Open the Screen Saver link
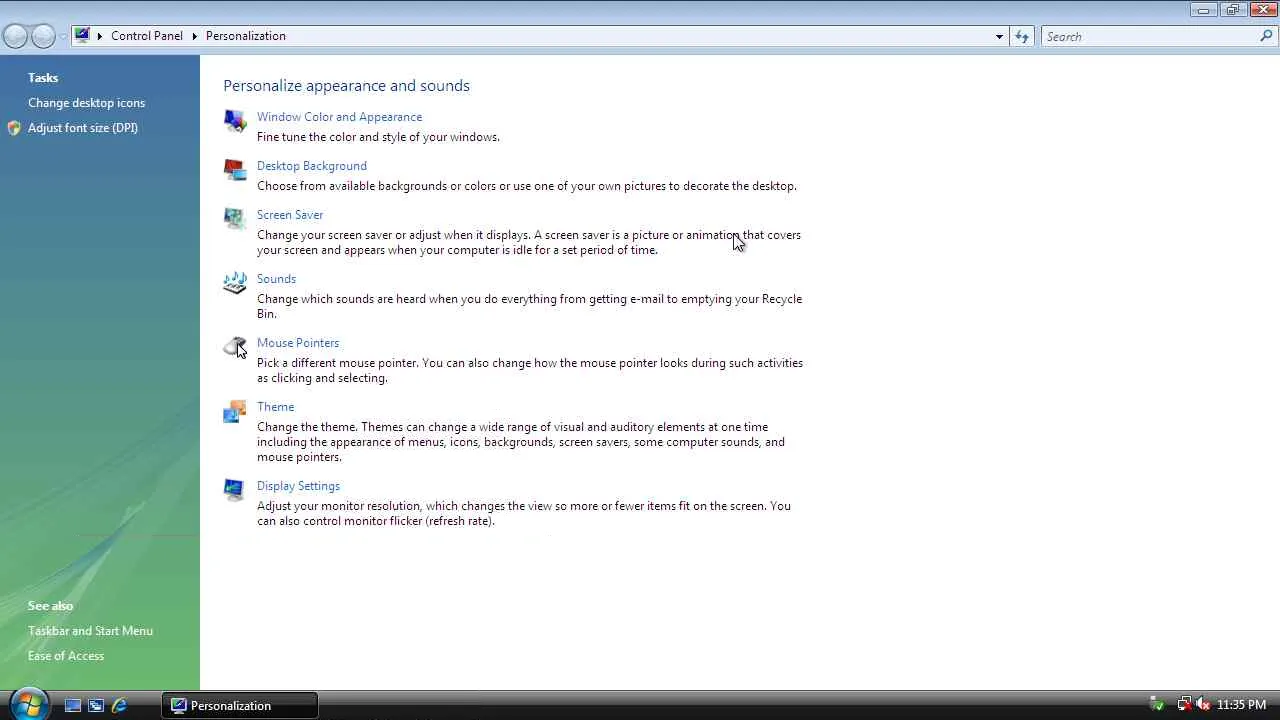The width and height of the screenshot is (1280, 720). [290, 215]
